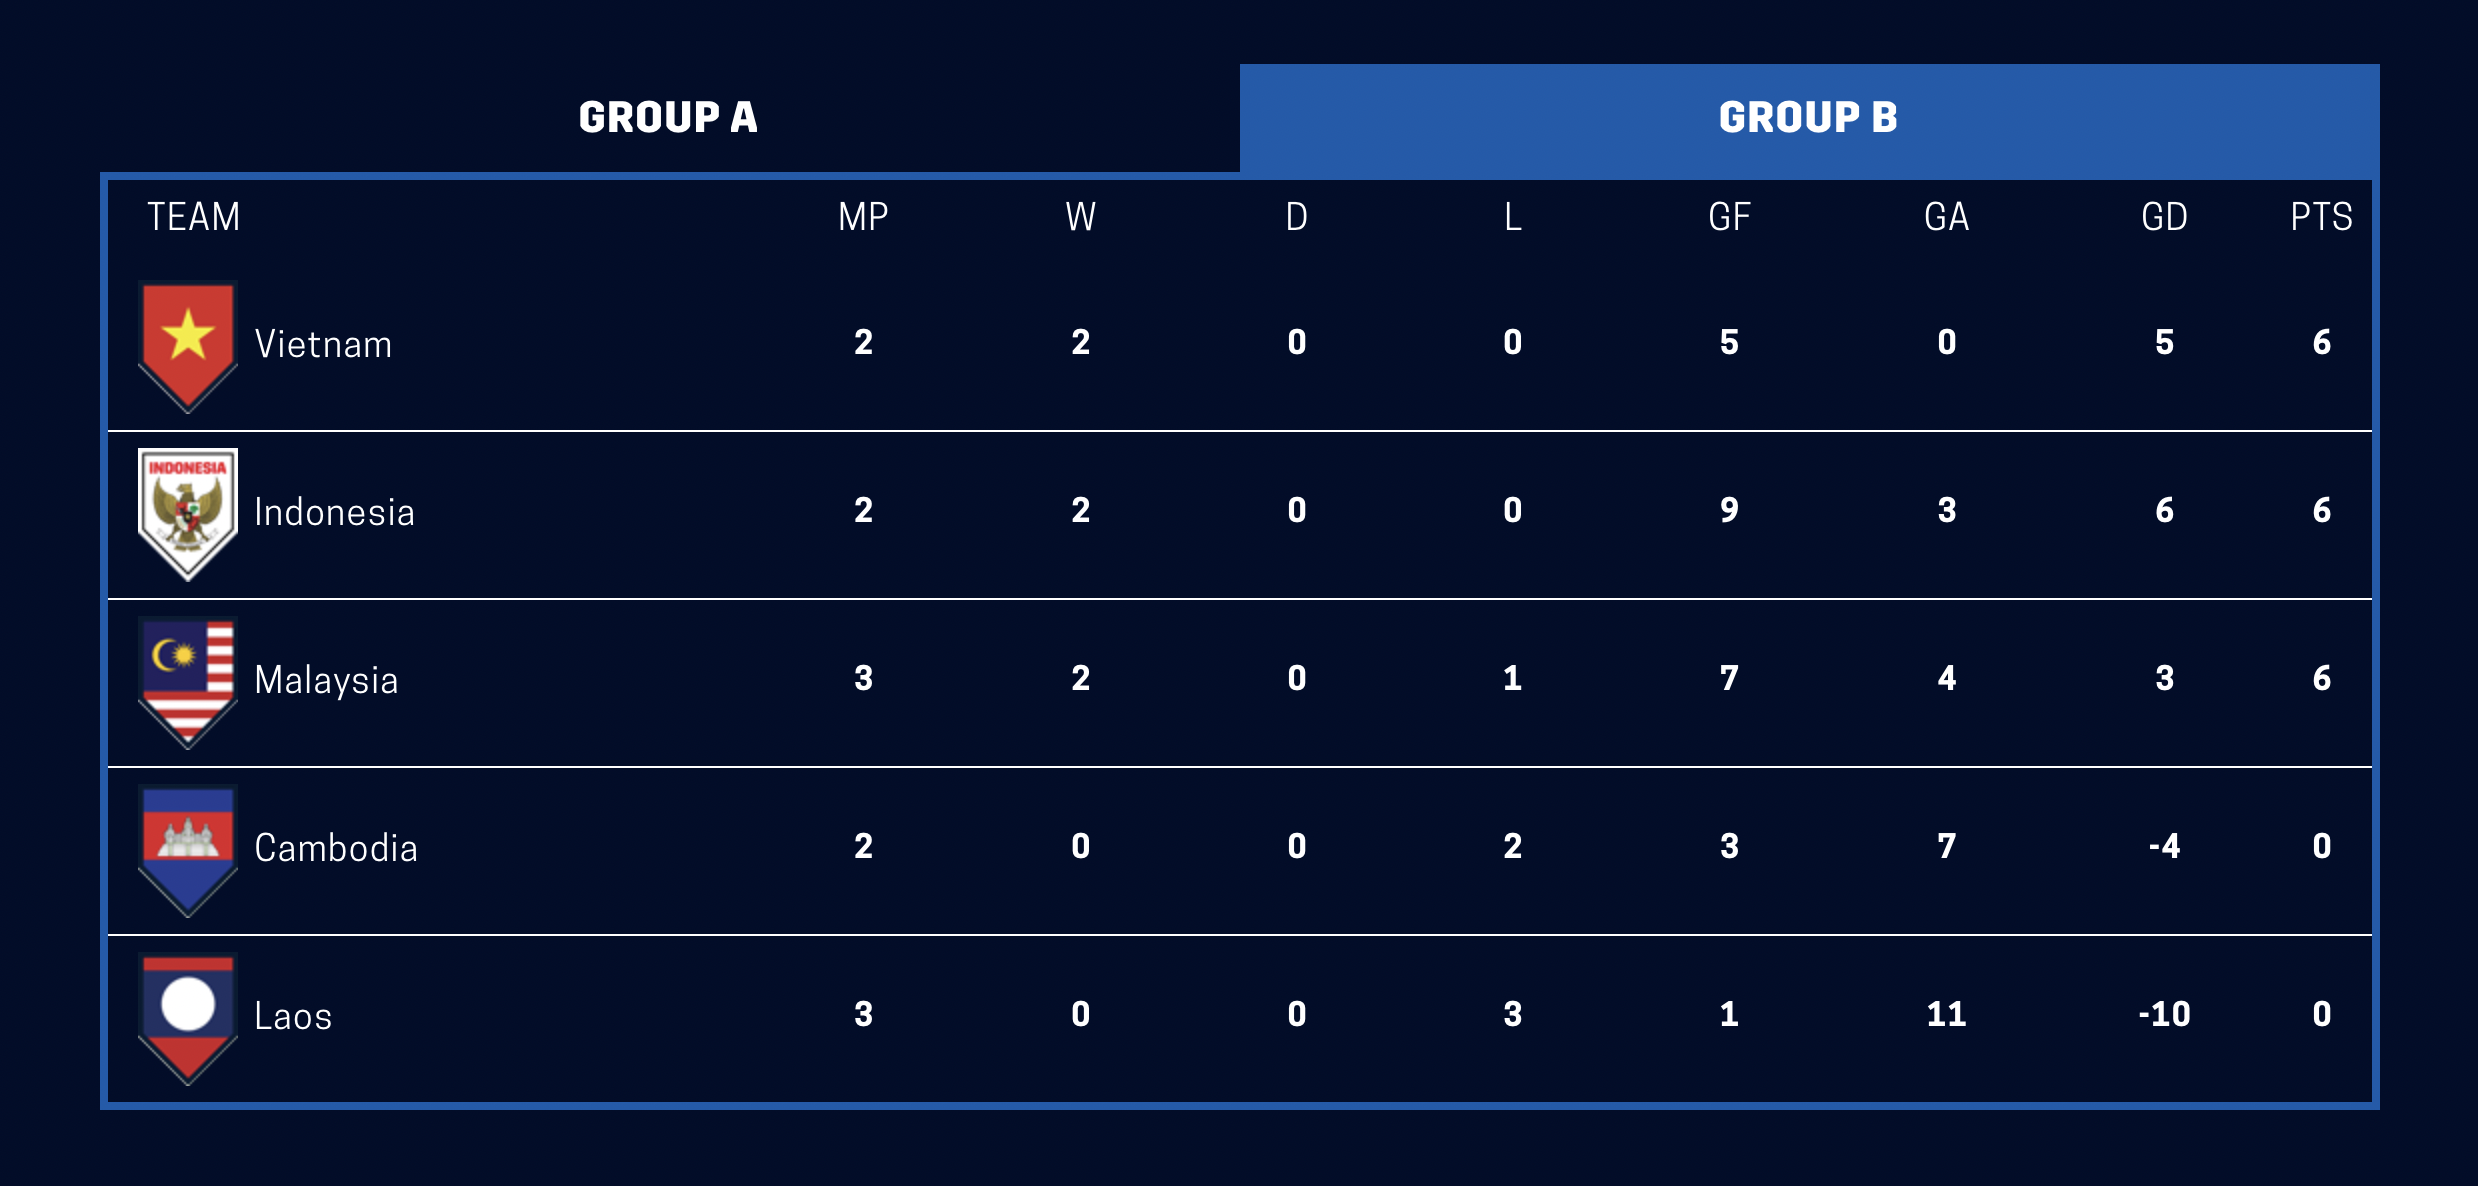Viewport: 2478px width, 1186px height.
Task: Switch to the Group A tab
Action: [x=668, y=118]
